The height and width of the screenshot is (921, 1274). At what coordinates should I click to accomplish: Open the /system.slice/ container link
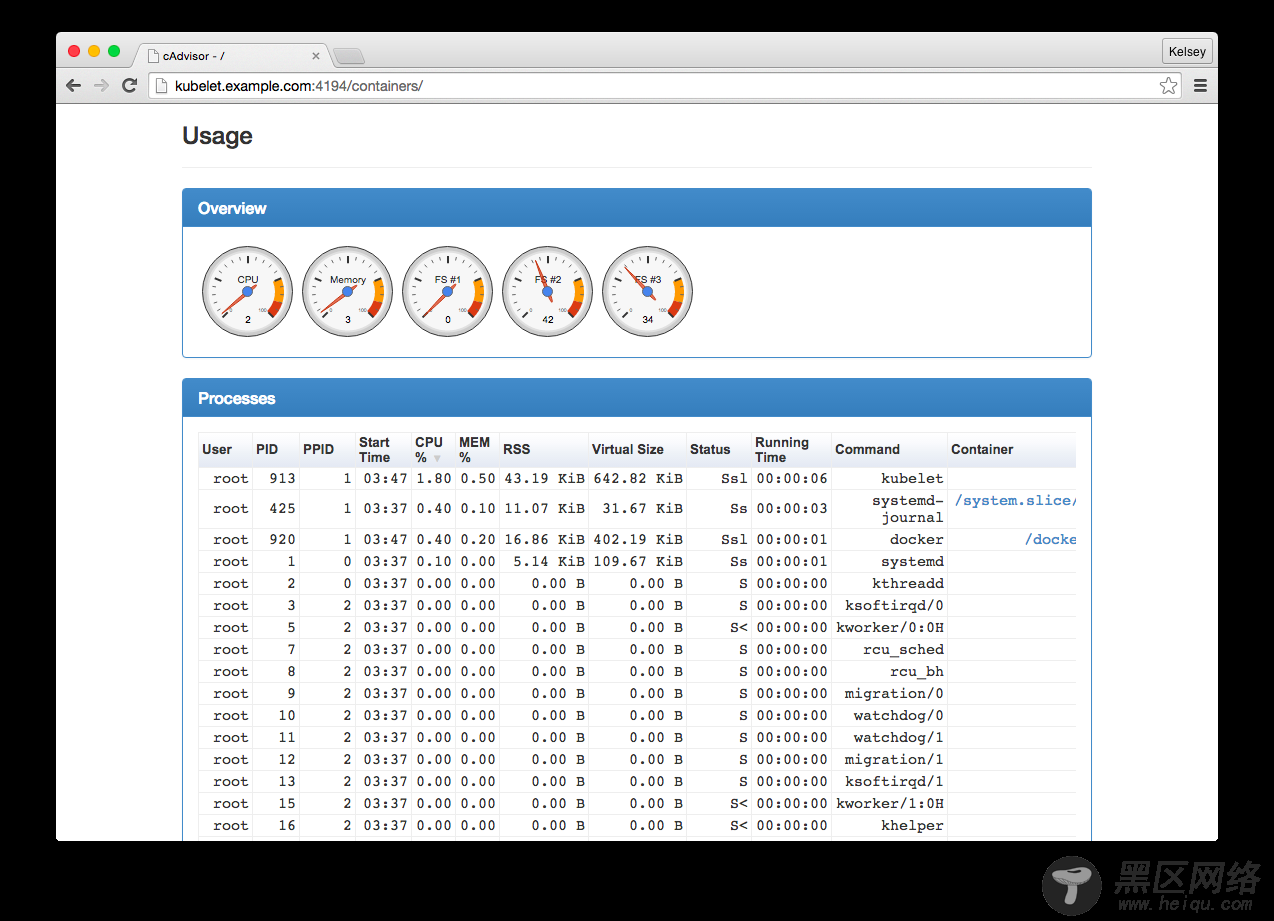[x=1015, y=501]
